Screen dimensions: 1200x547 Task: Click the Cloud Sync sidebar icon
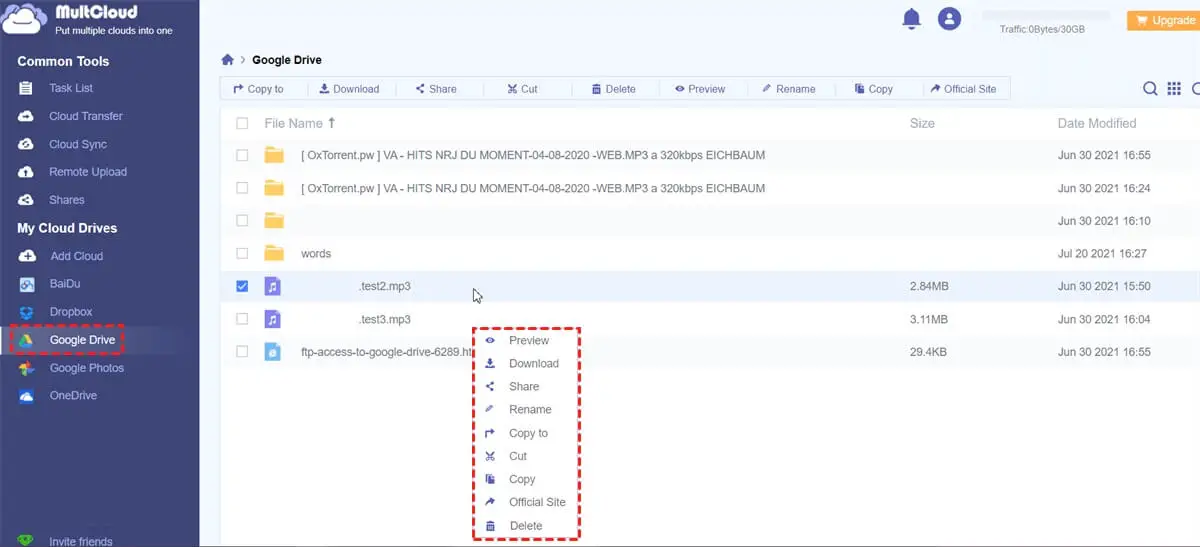coord(27,144)
